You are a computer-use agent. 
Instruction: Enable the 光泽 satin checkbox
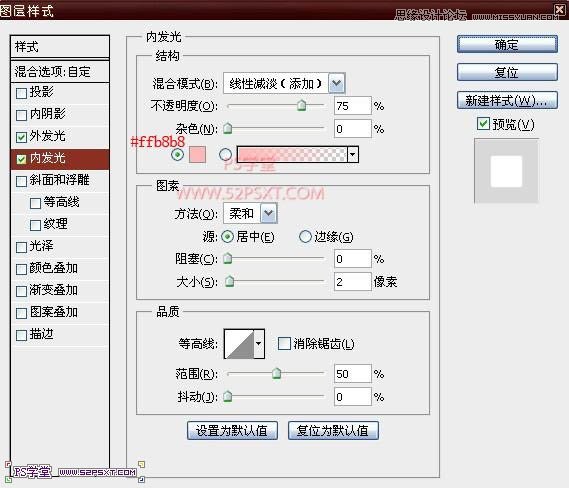pyautogui.click(x=21, y=247)
